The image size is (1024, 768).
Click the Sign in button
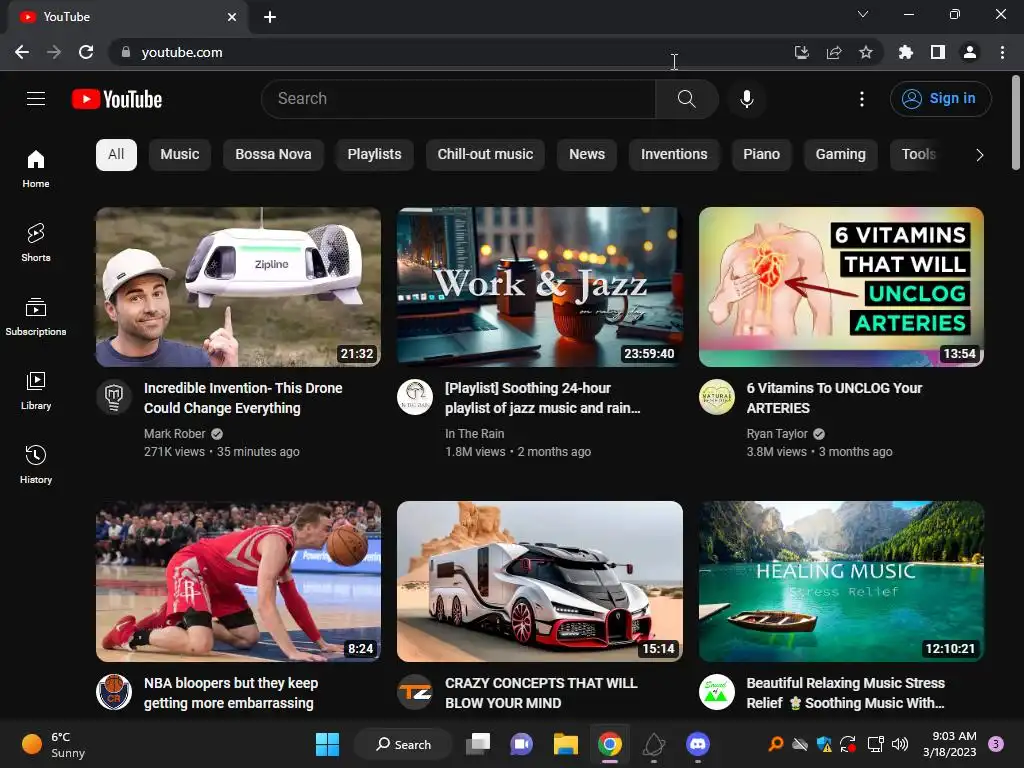click(940, 99)
